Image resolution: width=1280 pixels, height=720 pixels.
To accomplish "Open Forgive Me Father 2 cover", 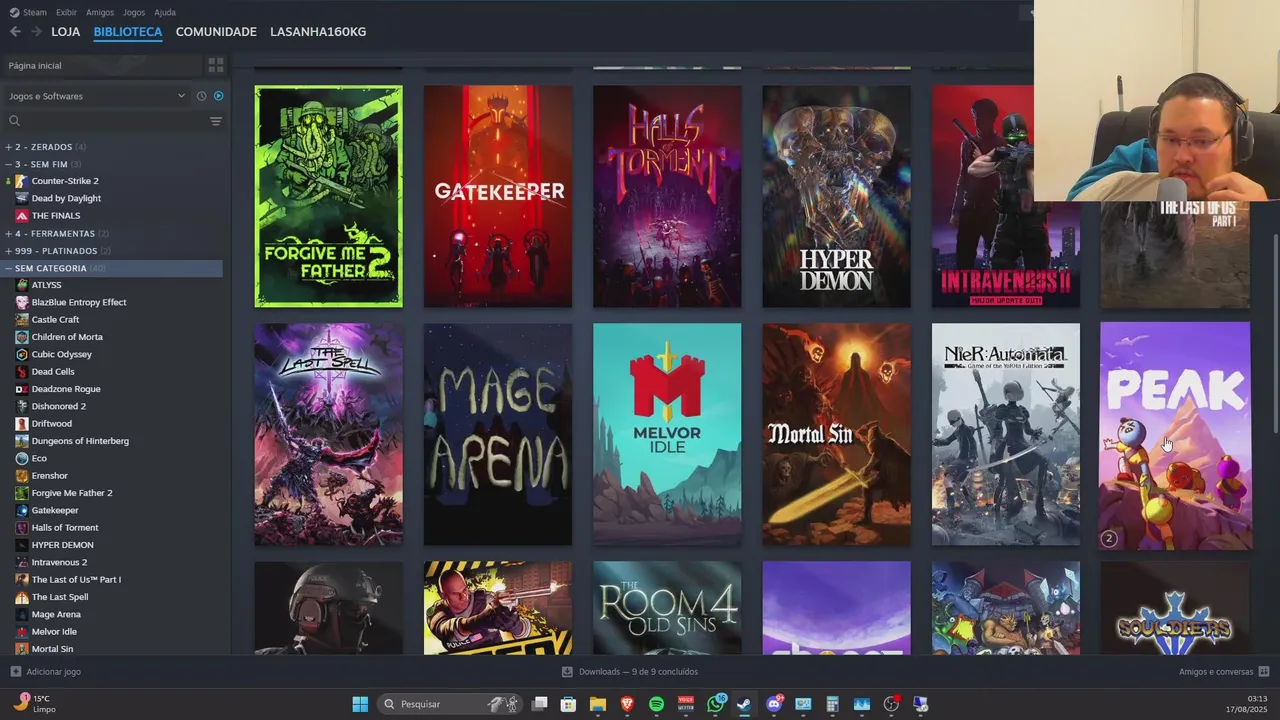I will pos(329,196).
